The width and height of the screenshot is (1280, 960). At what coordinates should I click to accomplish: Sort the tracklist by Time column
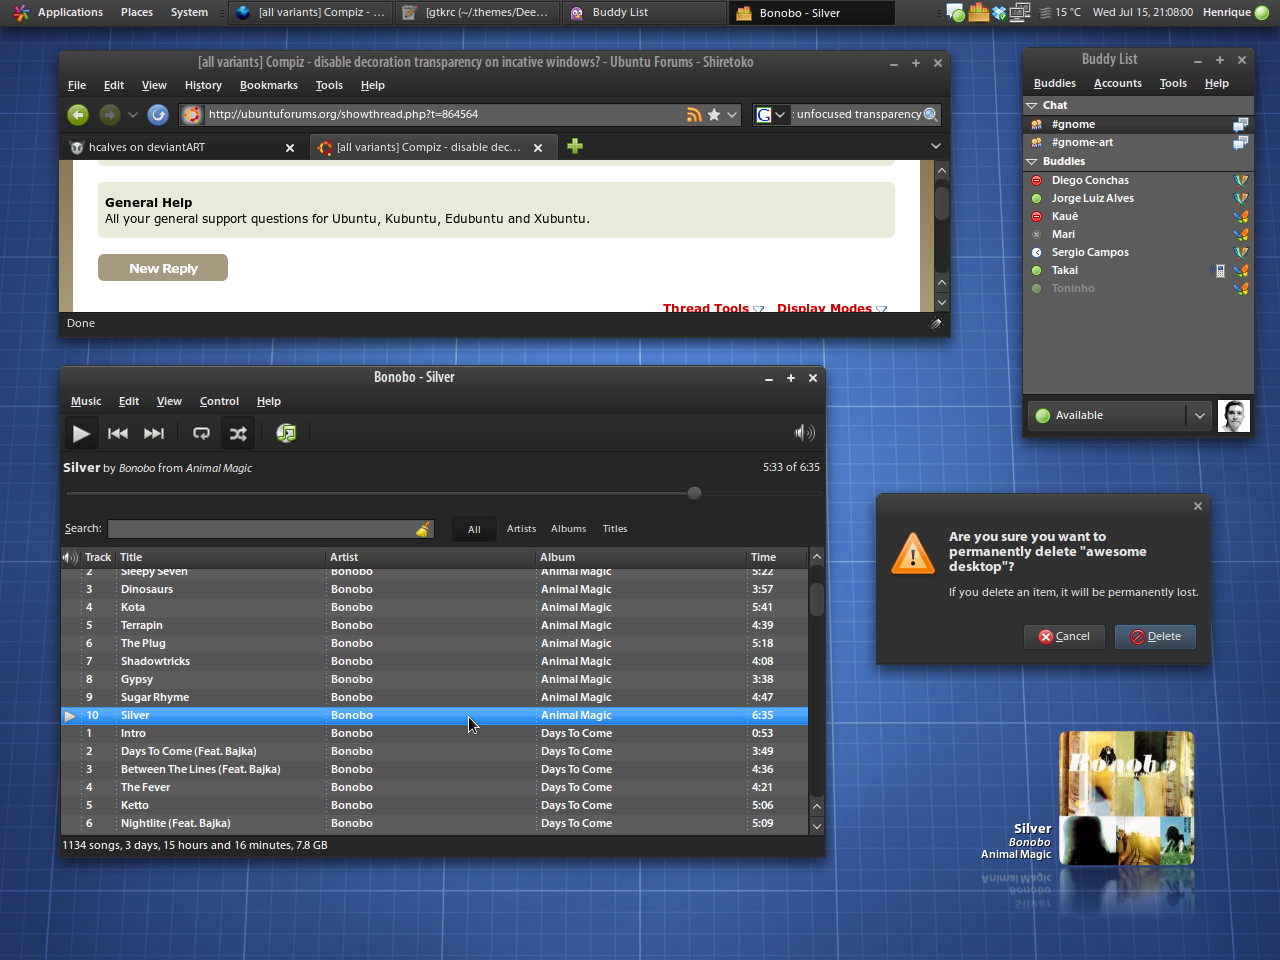point(777,557)
